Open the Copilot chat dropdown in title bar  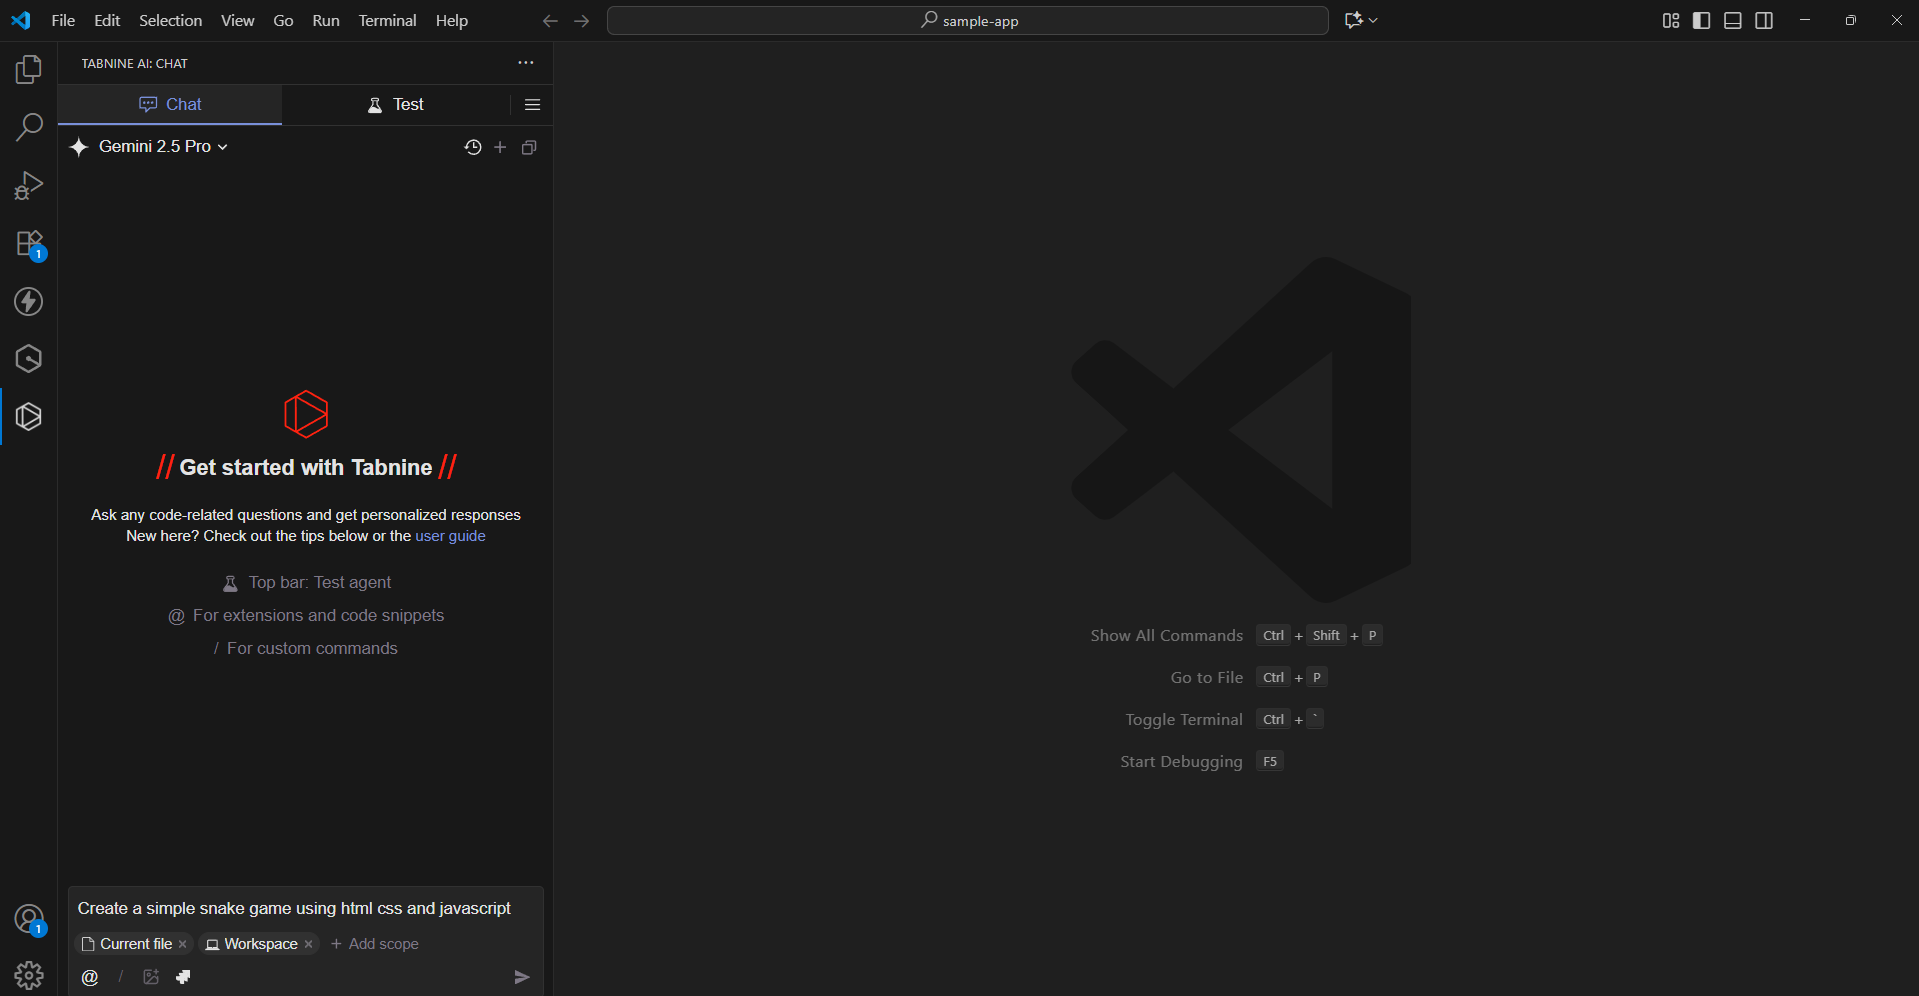1361,20
